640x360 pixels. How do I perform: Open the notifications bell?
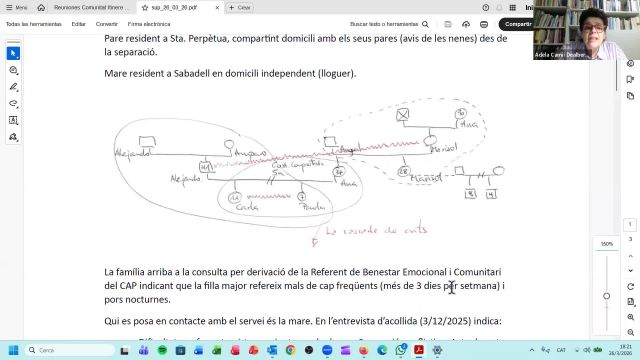click(x=499, y=8)
